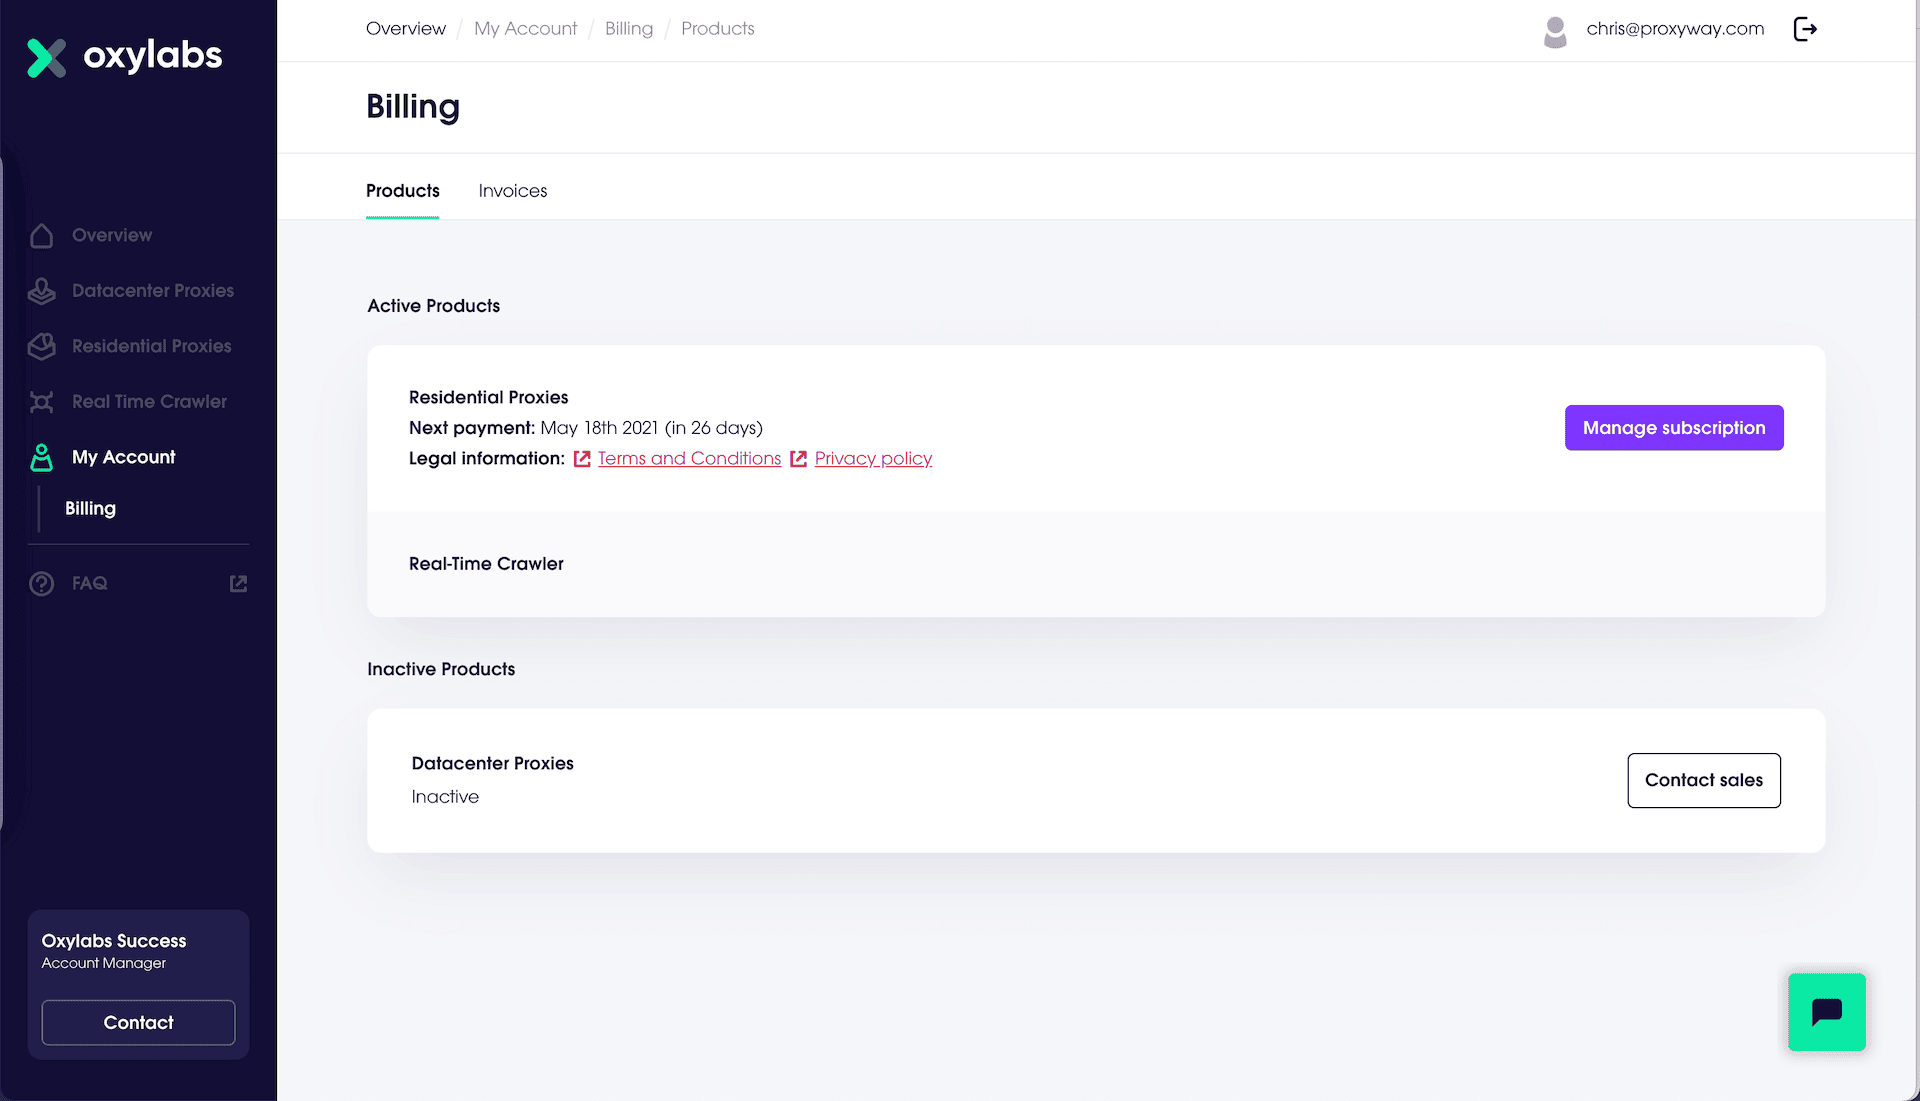Switch to the Invoices tab

click(513, 191)
